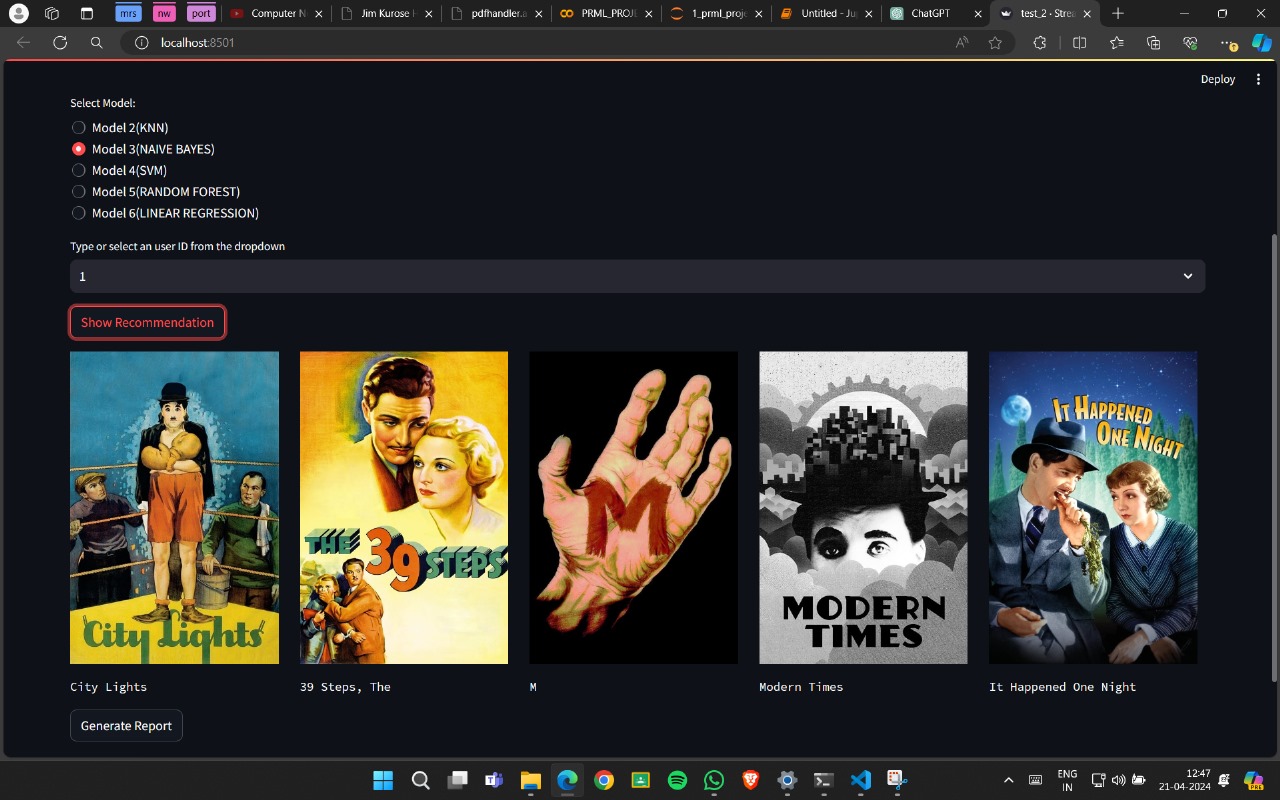Image resolution: width=1280 pixels, height=800 pixels.
Task: Open the 'nw' tab group
Action: coord(164,14)
